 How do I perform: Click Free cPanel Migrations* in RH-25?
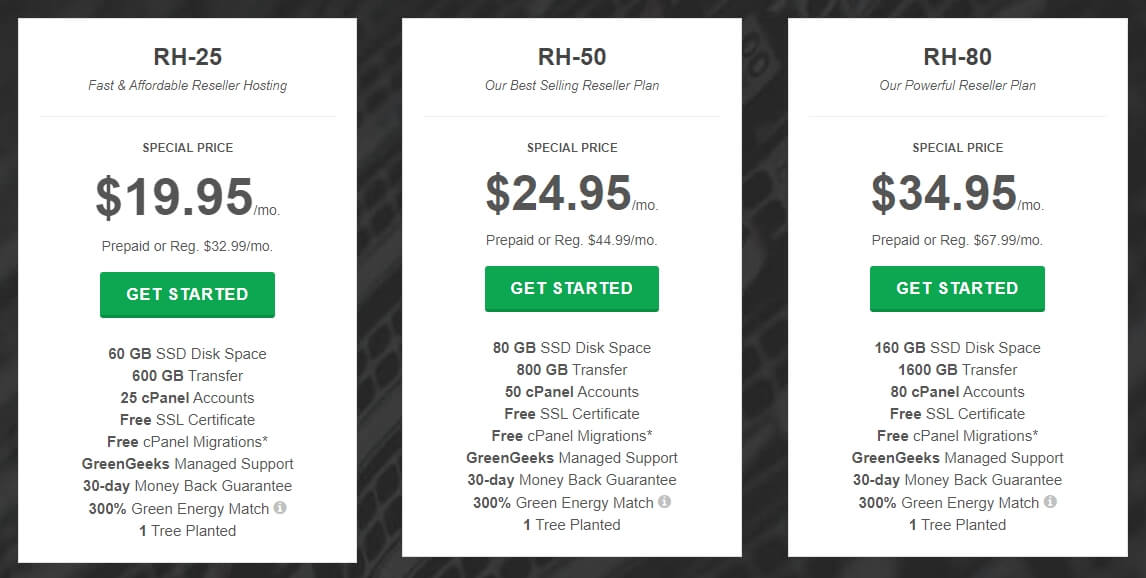(x=188, y=441)
